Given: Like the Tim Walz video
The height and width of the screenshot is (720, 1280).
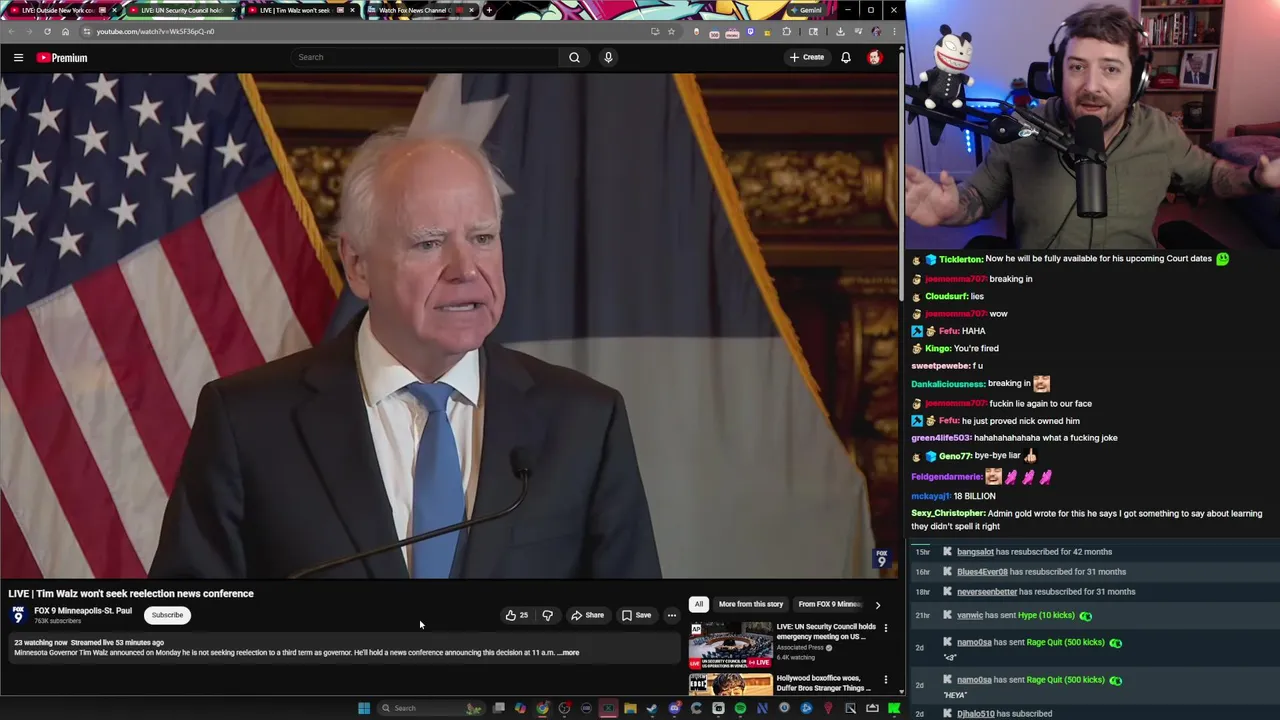Looking at the screenshot, I should [x=517, y=615].
